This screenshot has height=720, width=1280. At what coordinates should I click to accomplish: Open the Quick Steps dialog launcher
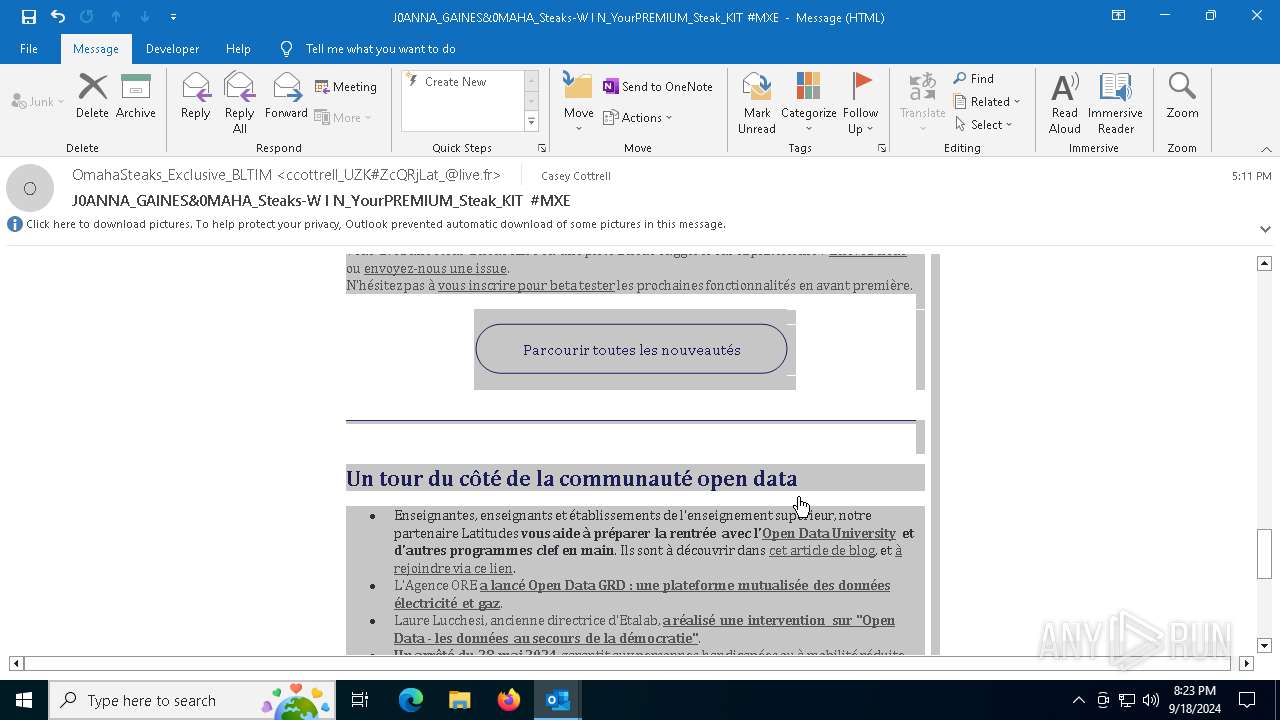(542, 148)
